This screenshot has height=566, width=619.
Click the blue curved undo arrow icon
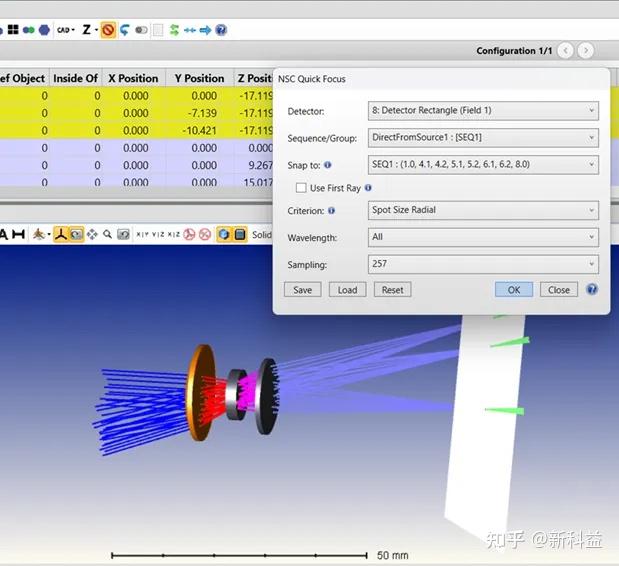[125, 30]
